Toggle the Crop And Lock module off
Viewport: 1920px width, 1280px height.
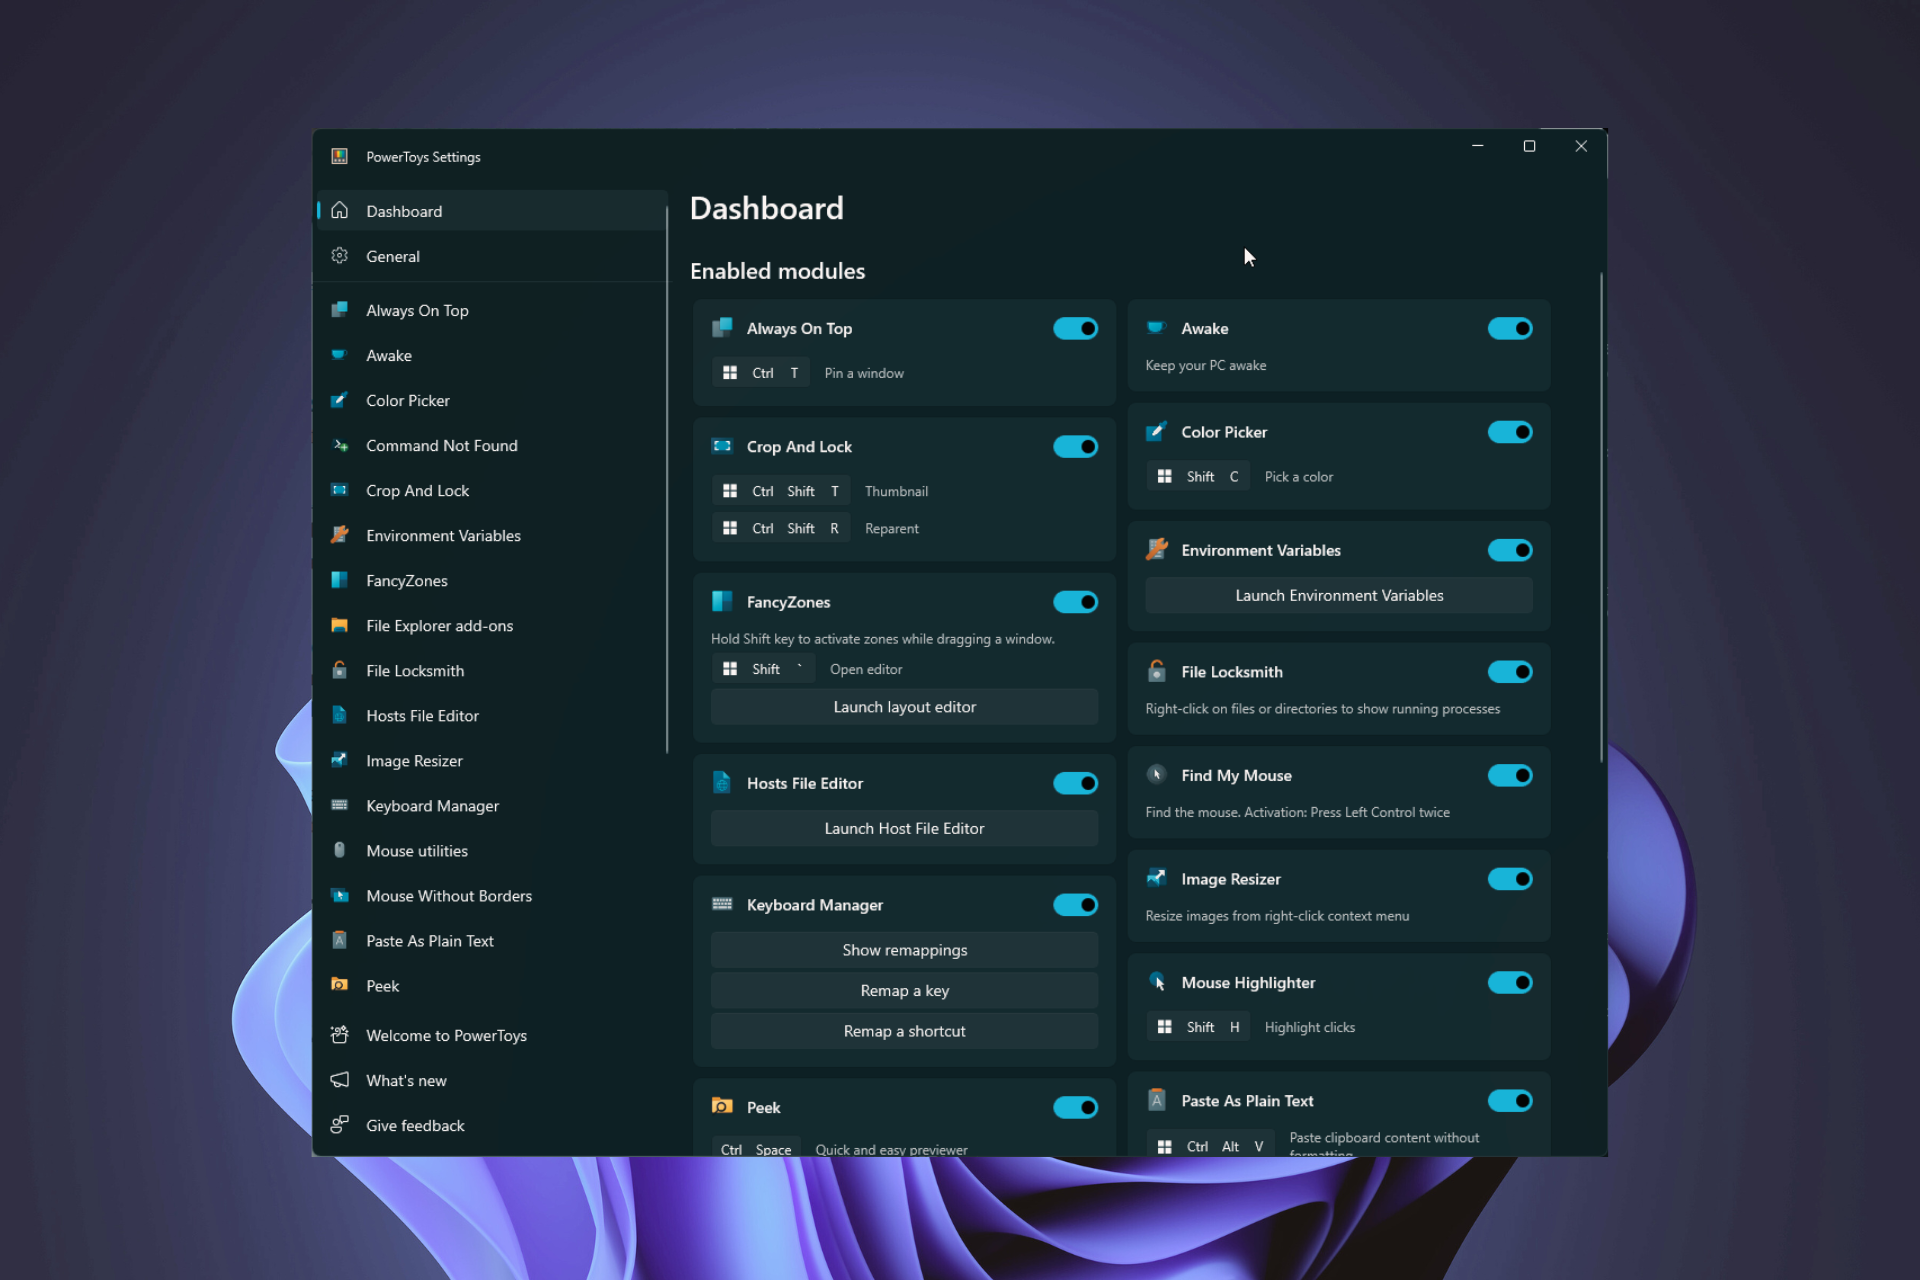click(x=1075, y=447)
